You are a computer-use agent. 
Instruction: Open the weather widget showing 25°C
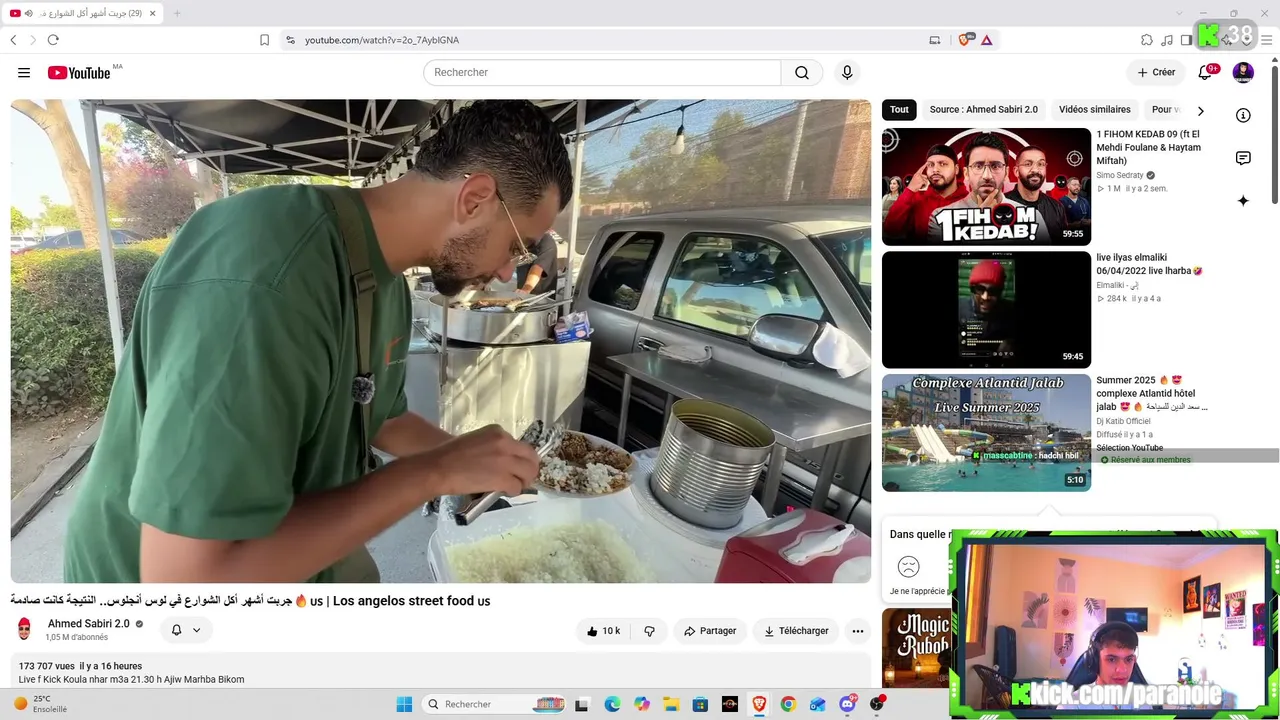(42, 704)
